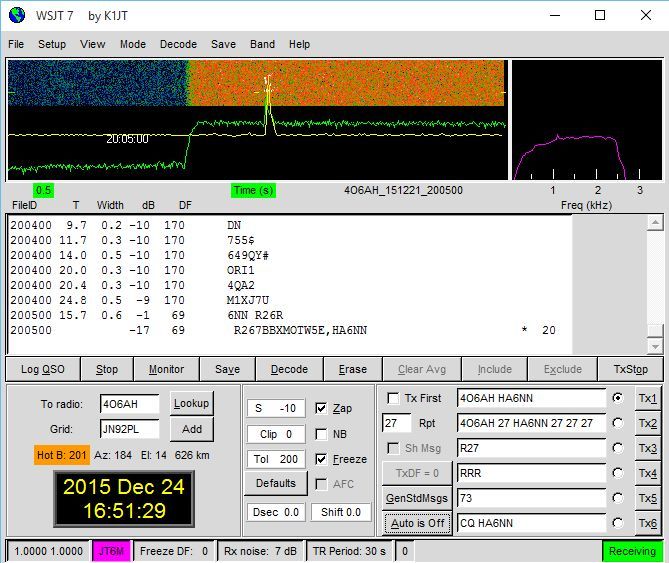Click the Tx1 message field 4O6AH HA6NN

[x=531, y=398]
